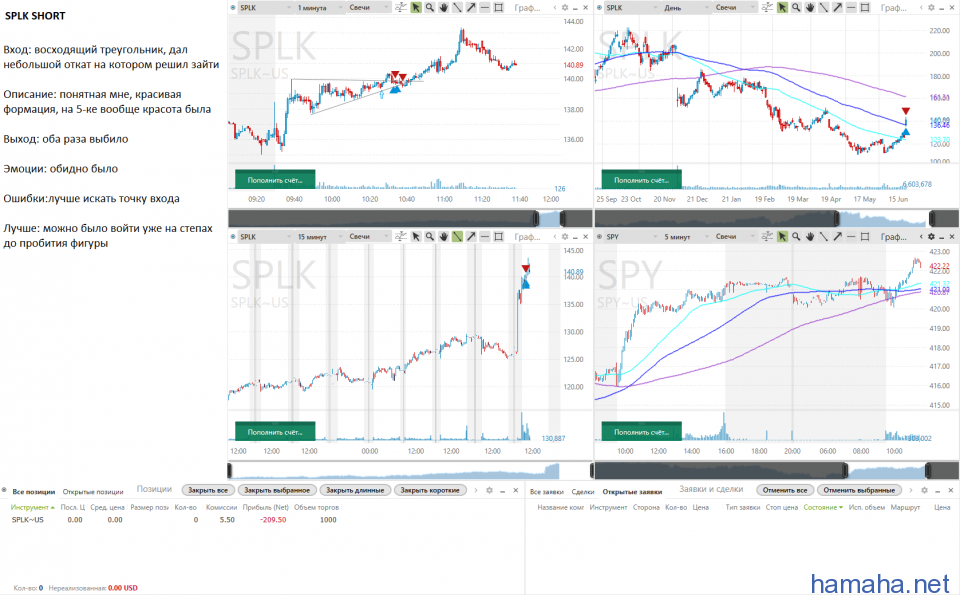Sort positions by 'Инструмент' column header
Image resolution: width=960 pixels, height=595 pixels.
32,507
